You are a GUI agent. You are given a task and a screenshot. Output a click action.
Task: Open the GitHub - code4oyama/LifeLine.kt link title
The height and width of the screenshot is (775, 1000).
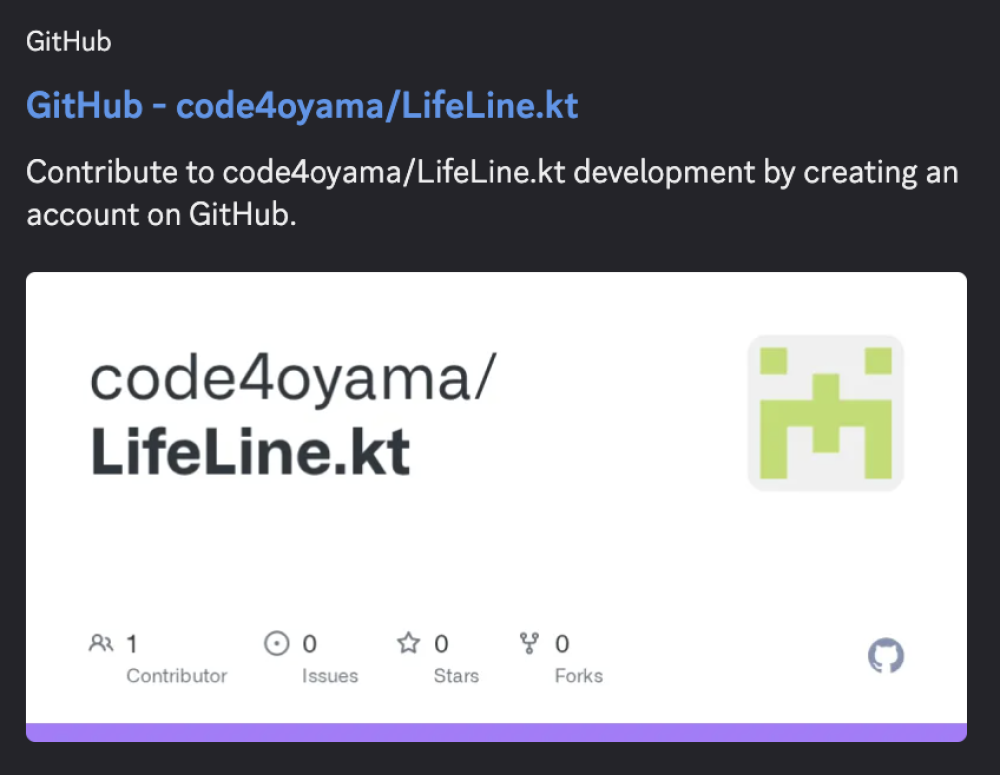302,106
